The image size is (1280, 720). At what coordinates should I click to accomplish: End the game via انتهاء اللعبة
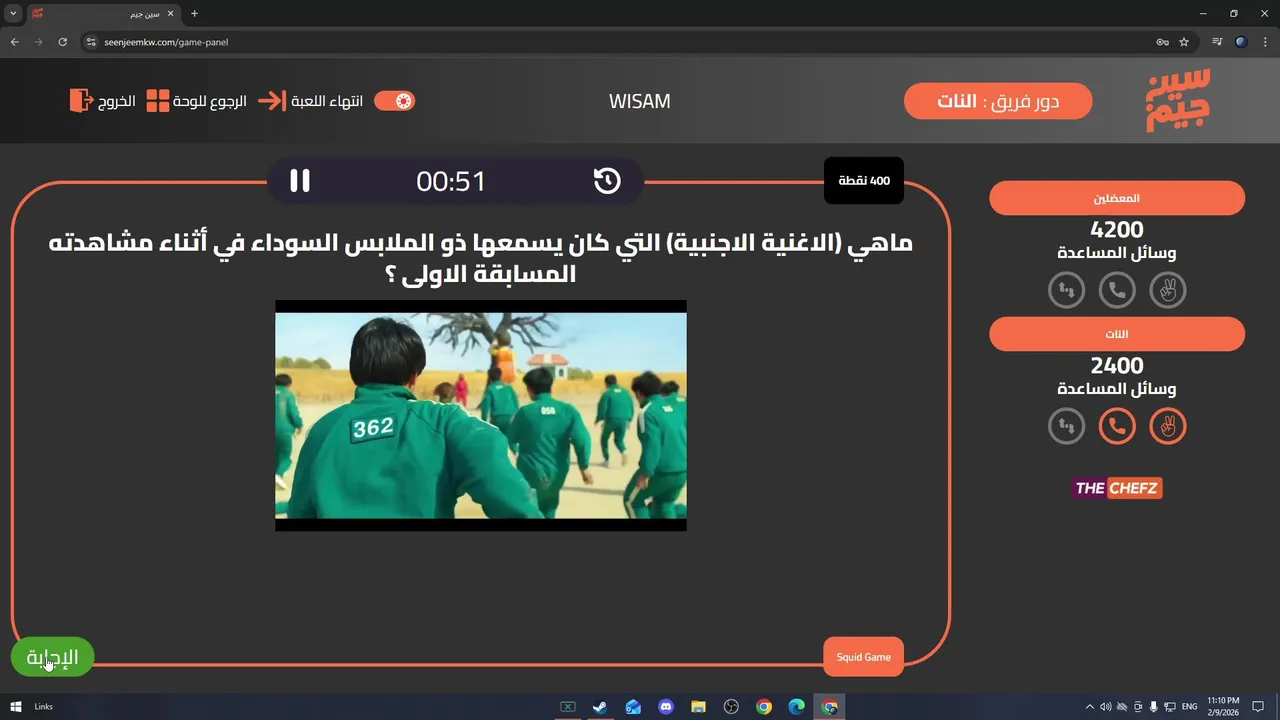[310, 101]
